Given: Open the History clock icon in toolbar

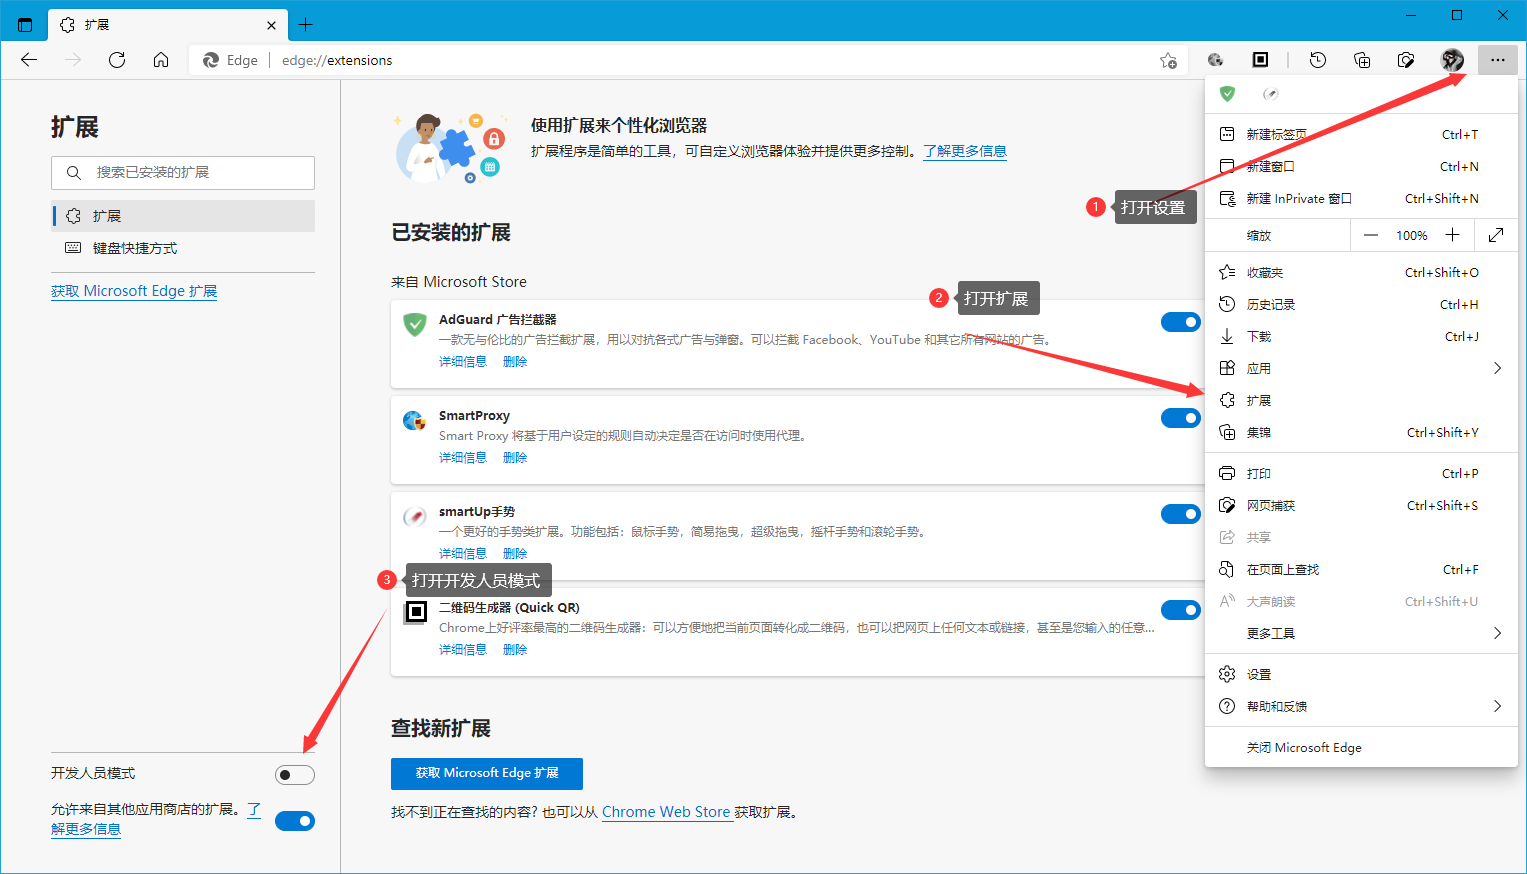Looking at the screenshot, I should [1318, 60].
